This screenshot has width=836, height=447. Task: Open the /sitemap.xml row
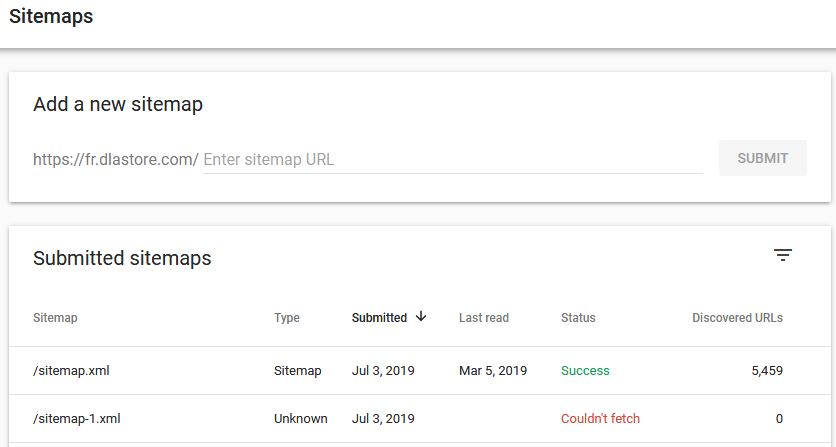(420, 371)
